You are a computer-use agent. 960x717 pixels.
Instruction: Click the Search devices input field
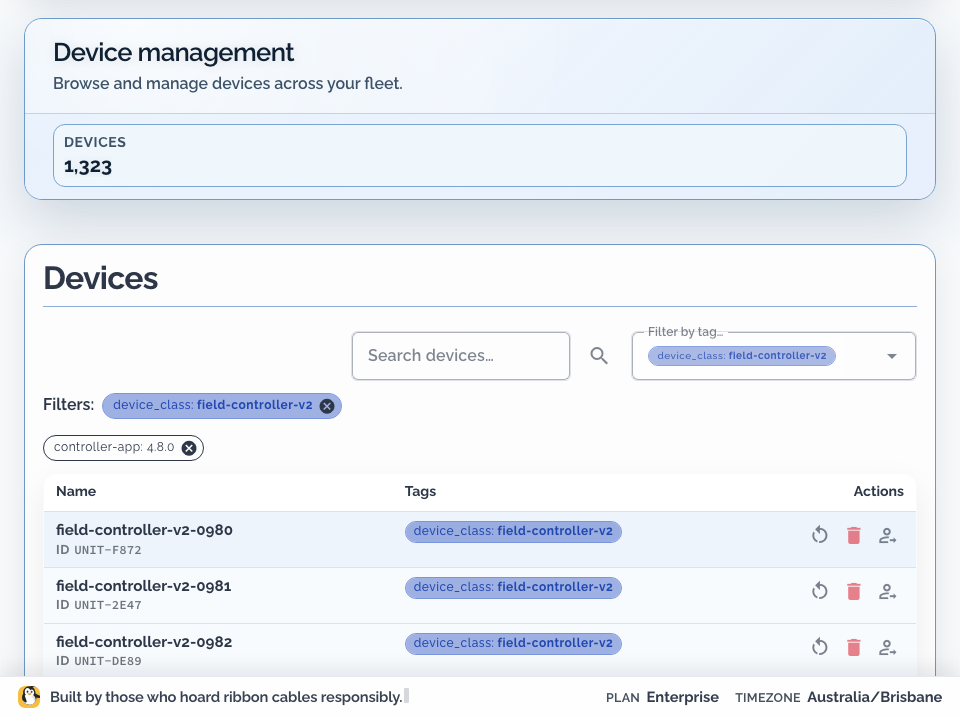click(x=461, y=356)
